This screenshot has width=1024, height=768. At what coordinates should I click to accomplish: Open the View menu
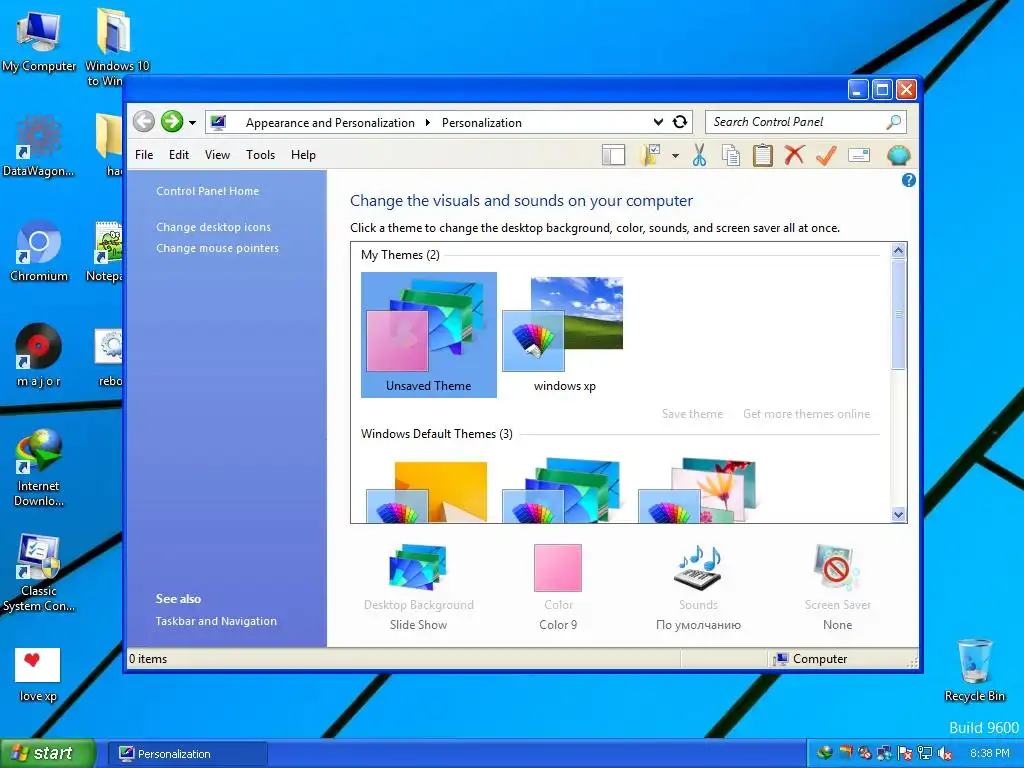pos(217,155)
